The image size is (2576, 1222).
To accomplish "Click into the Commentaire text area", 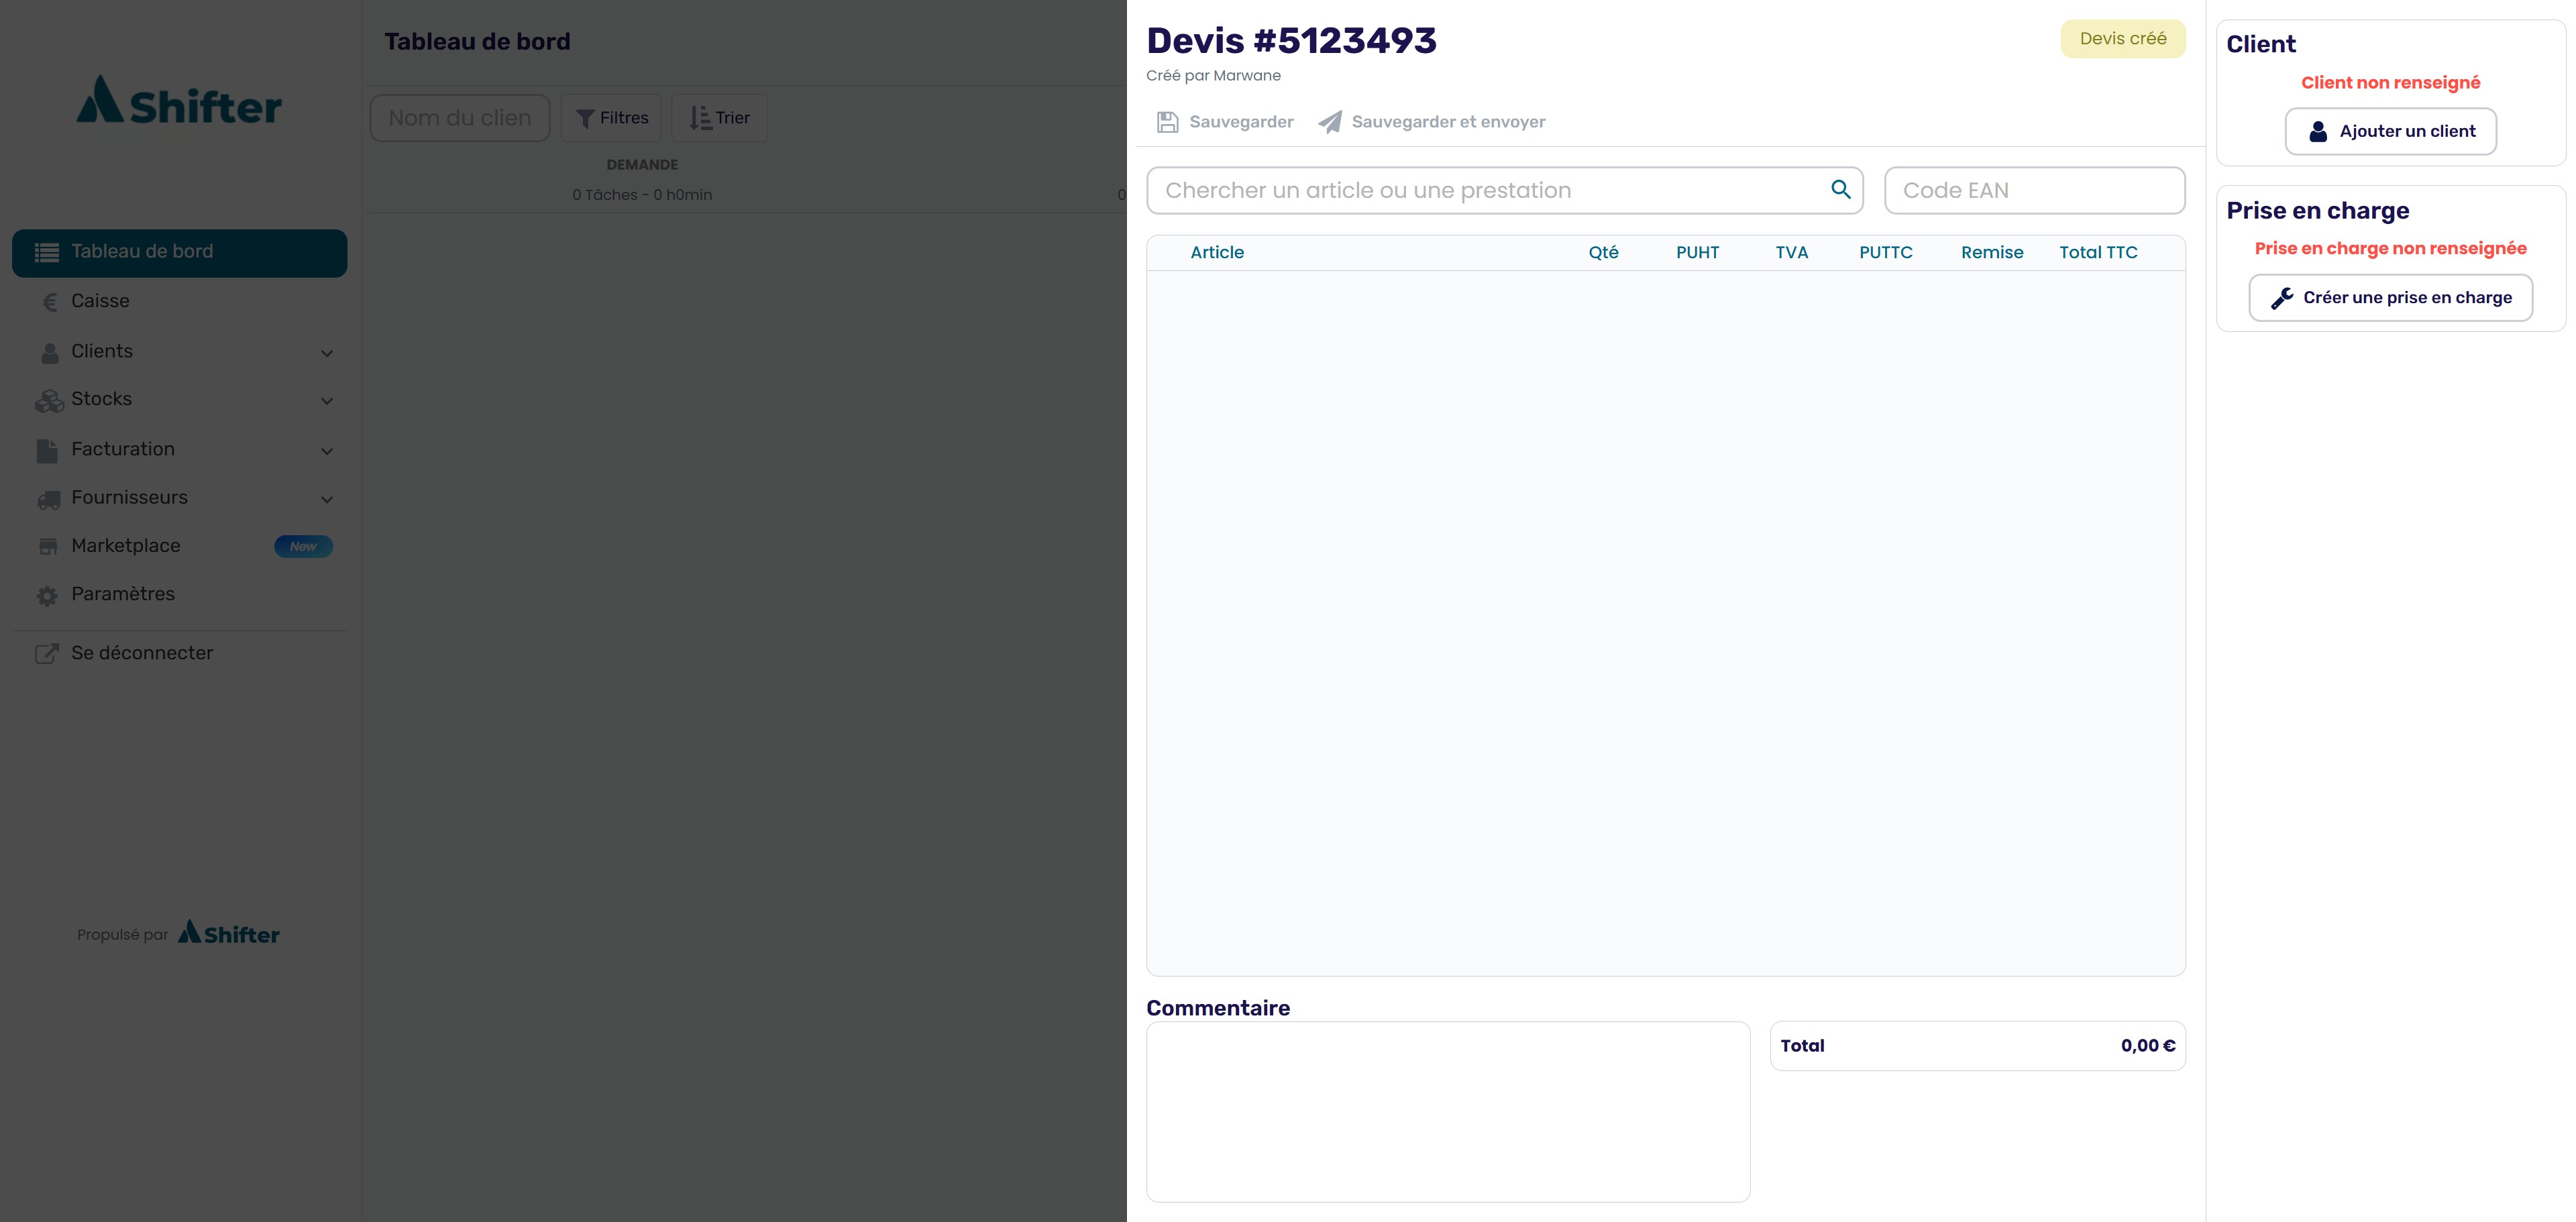I will point(1448,1111).
